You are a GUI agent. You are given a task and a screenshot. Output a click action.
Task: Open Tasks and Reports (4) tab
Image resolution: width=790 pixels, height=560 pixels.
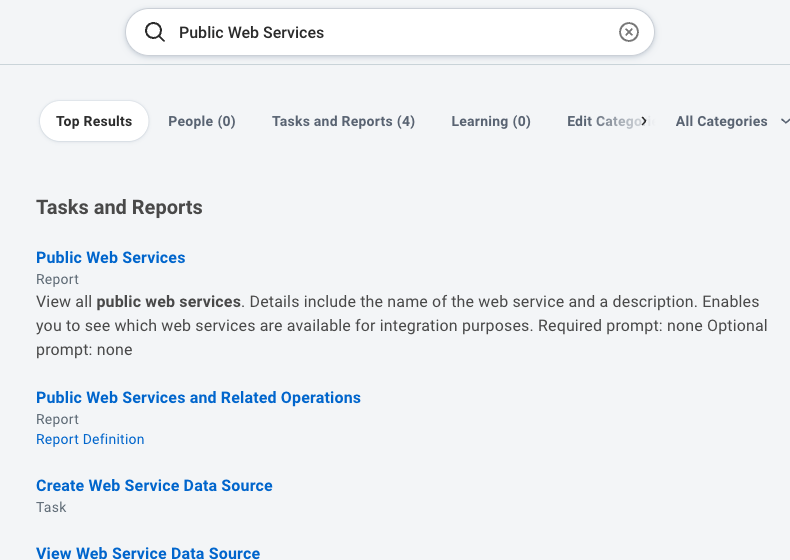pos(343,121)
